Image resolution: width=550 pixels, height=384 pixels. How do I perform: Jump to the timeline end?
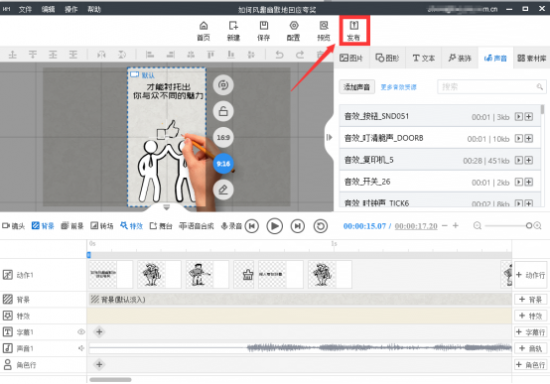[297, 226]
